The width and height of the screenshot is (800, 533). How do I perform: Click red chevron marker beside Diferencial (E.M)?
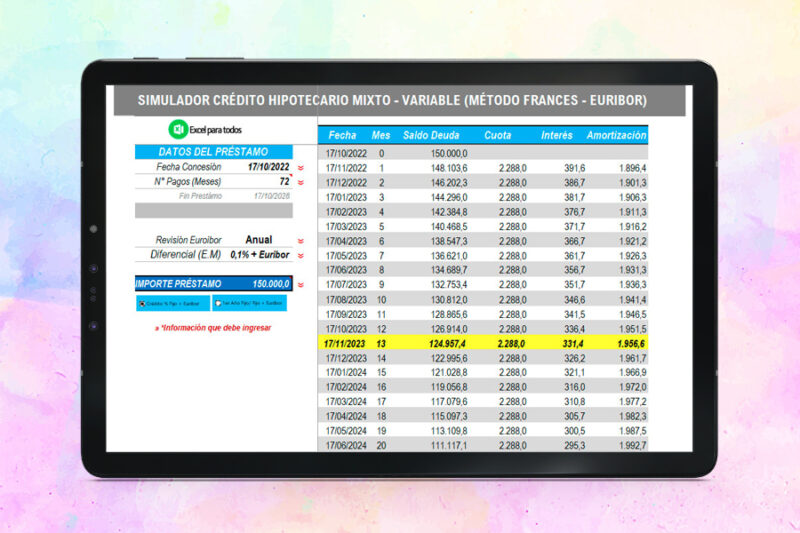pos(301,256)
